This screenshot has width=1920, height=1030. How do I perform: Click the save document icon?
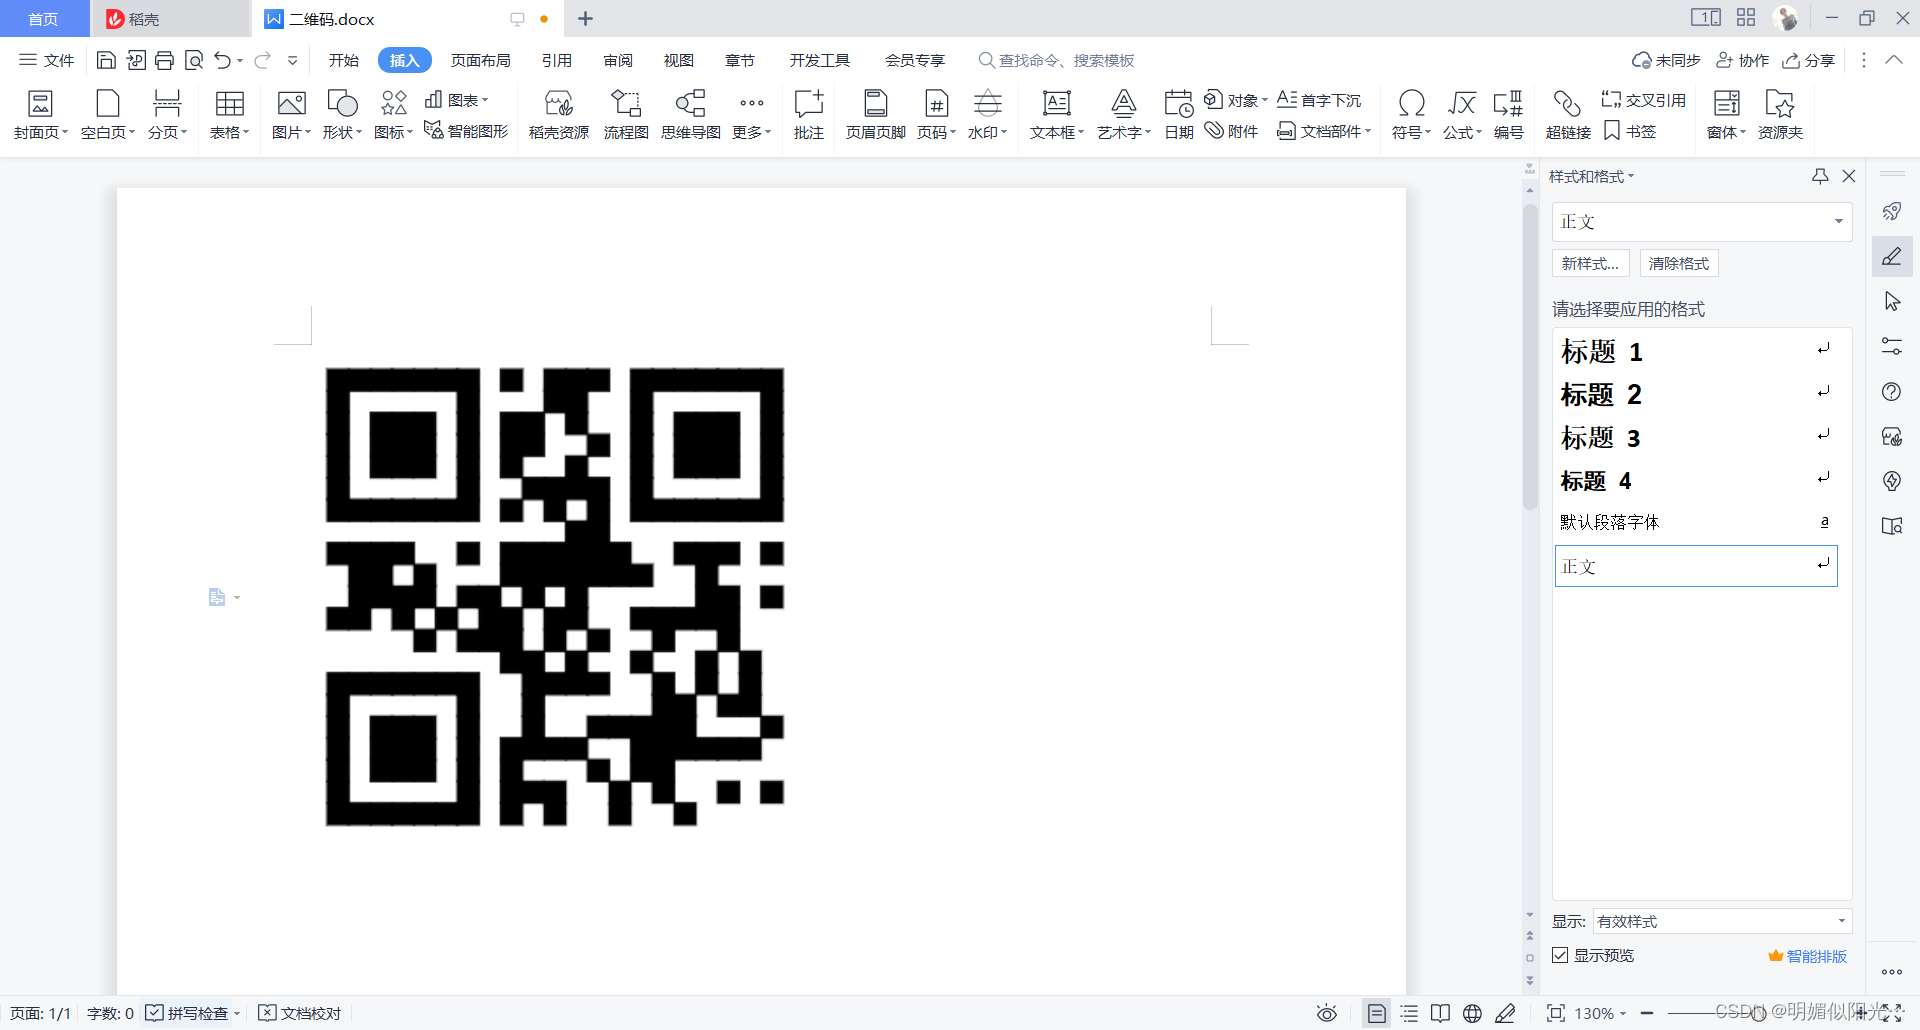106,60
